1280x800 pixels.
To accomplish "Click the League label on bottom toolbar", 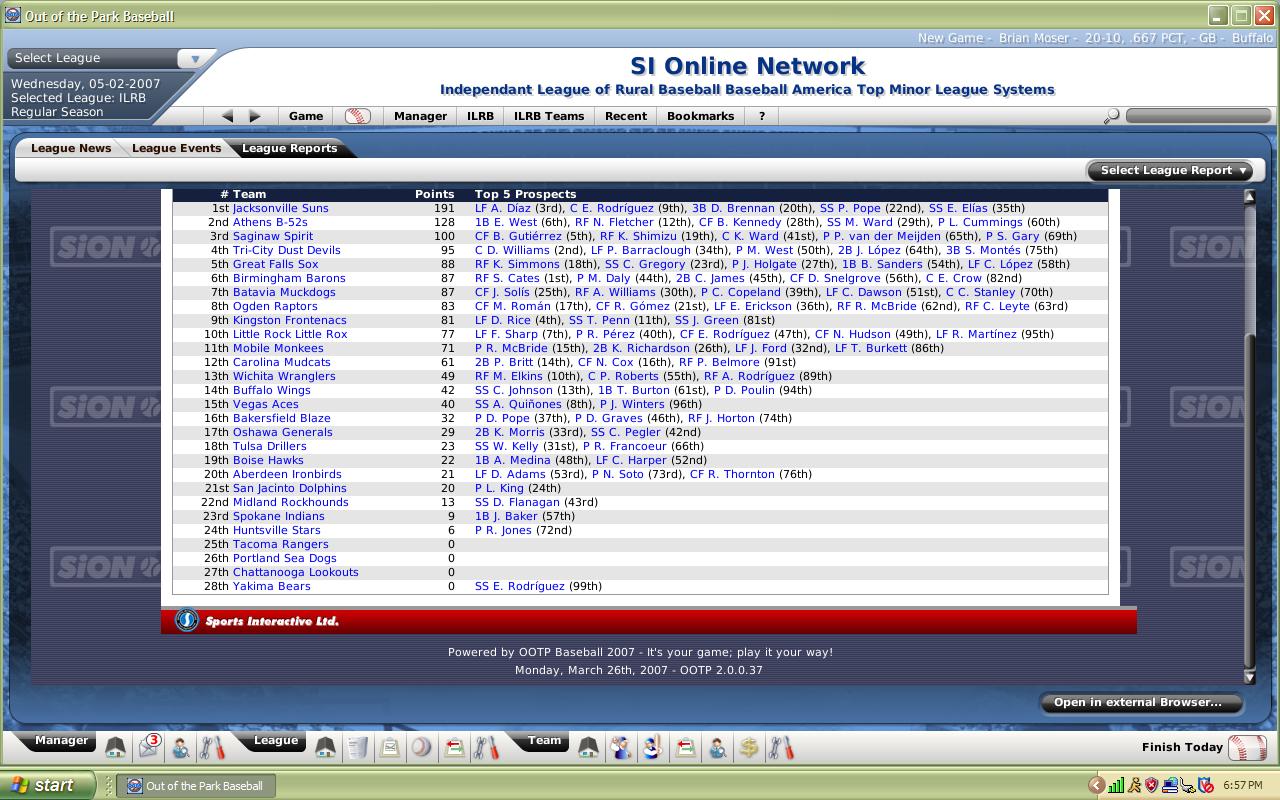I will 275,741.
